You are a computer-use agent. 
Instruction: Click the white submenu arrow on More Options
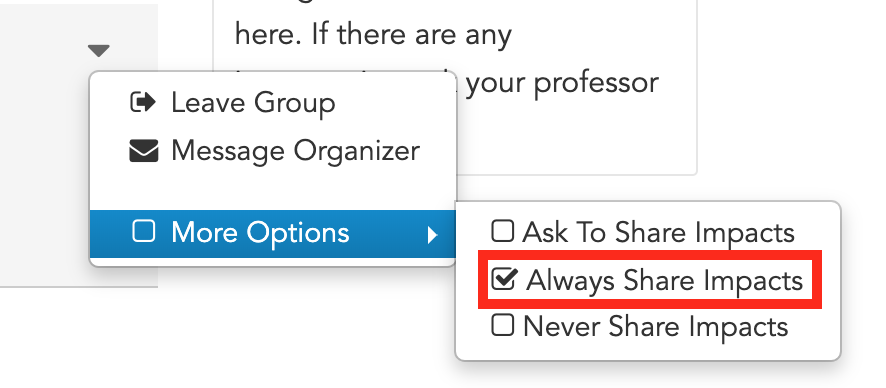[x=432, y=234]
